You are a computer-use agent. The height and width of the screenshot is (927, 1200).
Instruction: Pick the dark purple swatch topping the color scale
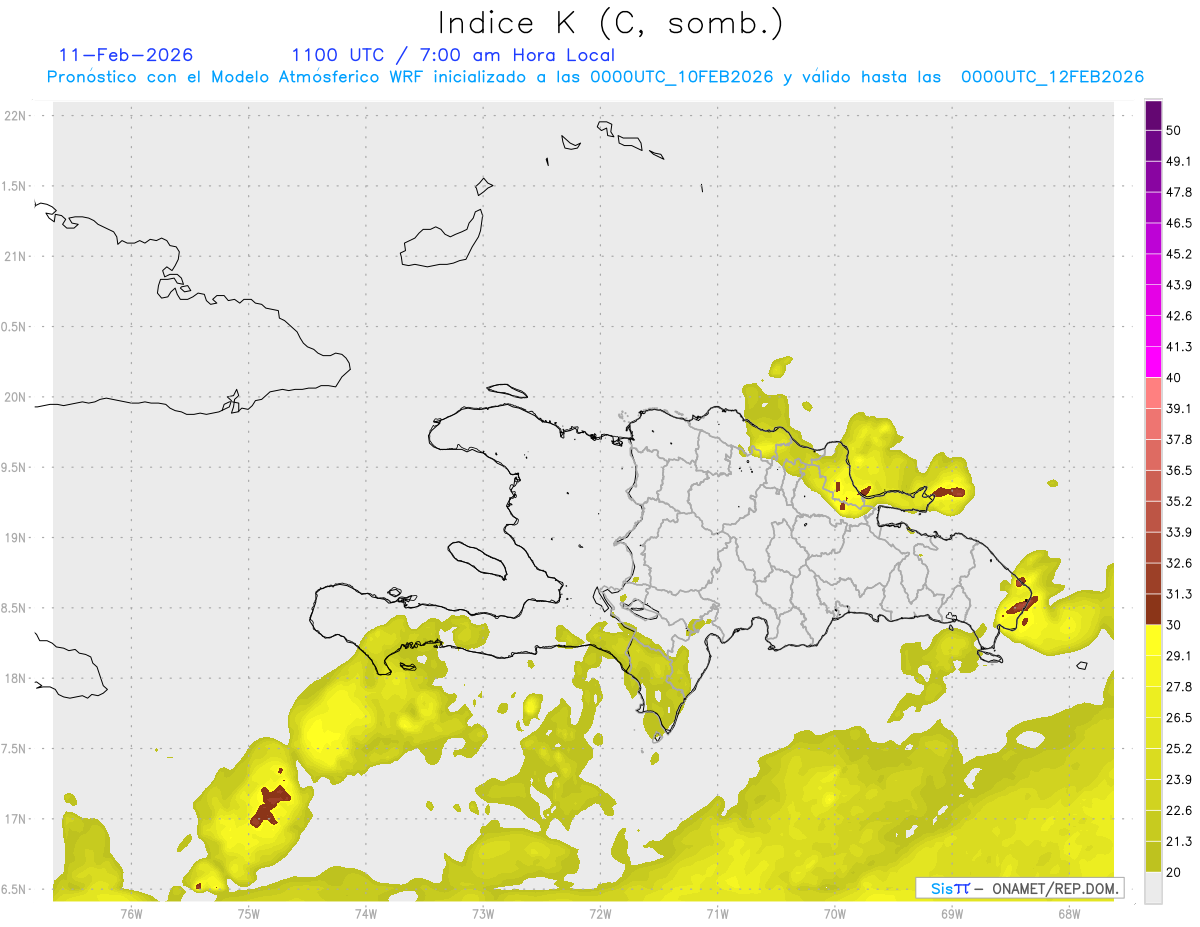click(x=1153, y=115)
